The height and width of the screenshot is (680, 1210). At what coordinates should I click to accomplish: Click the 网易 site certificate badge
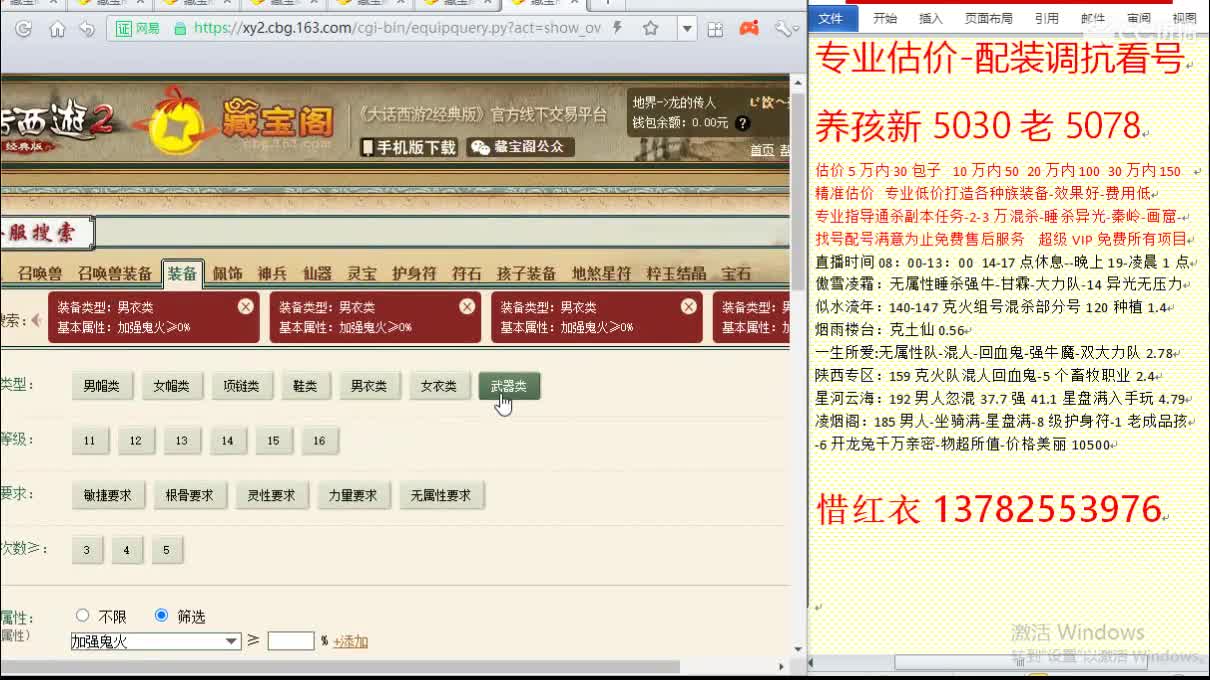[x=138, y=29]
